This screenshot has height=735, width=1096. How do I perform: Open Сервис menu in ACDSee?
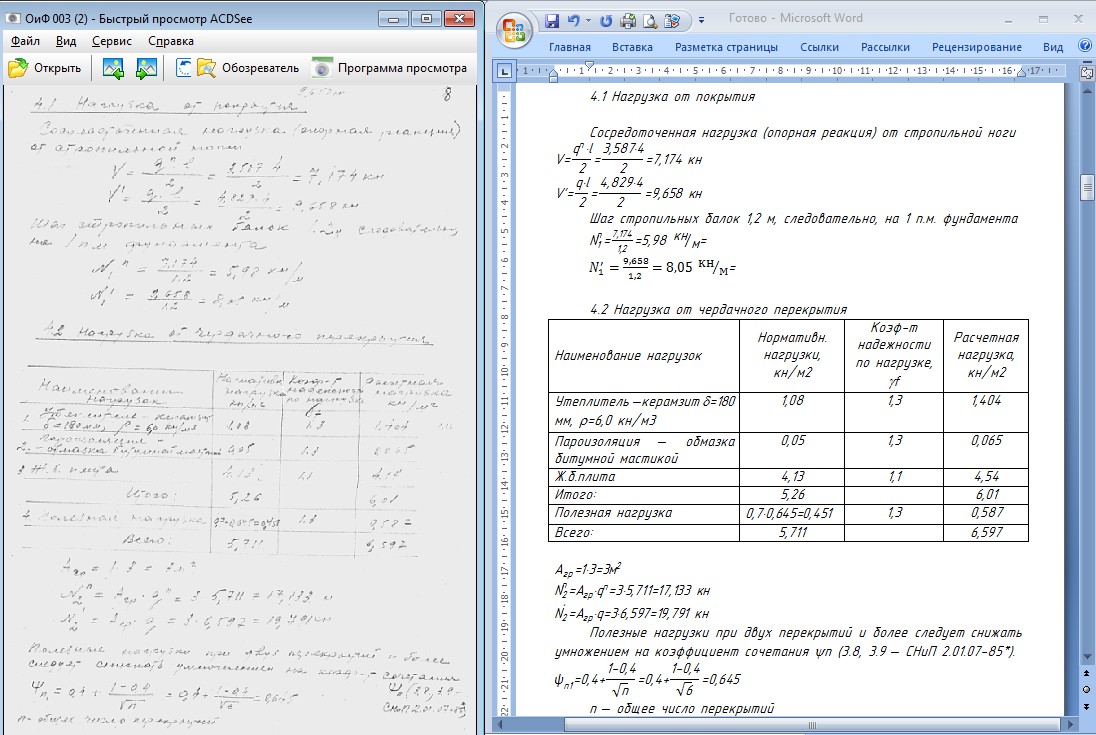[x=112, y=41]
